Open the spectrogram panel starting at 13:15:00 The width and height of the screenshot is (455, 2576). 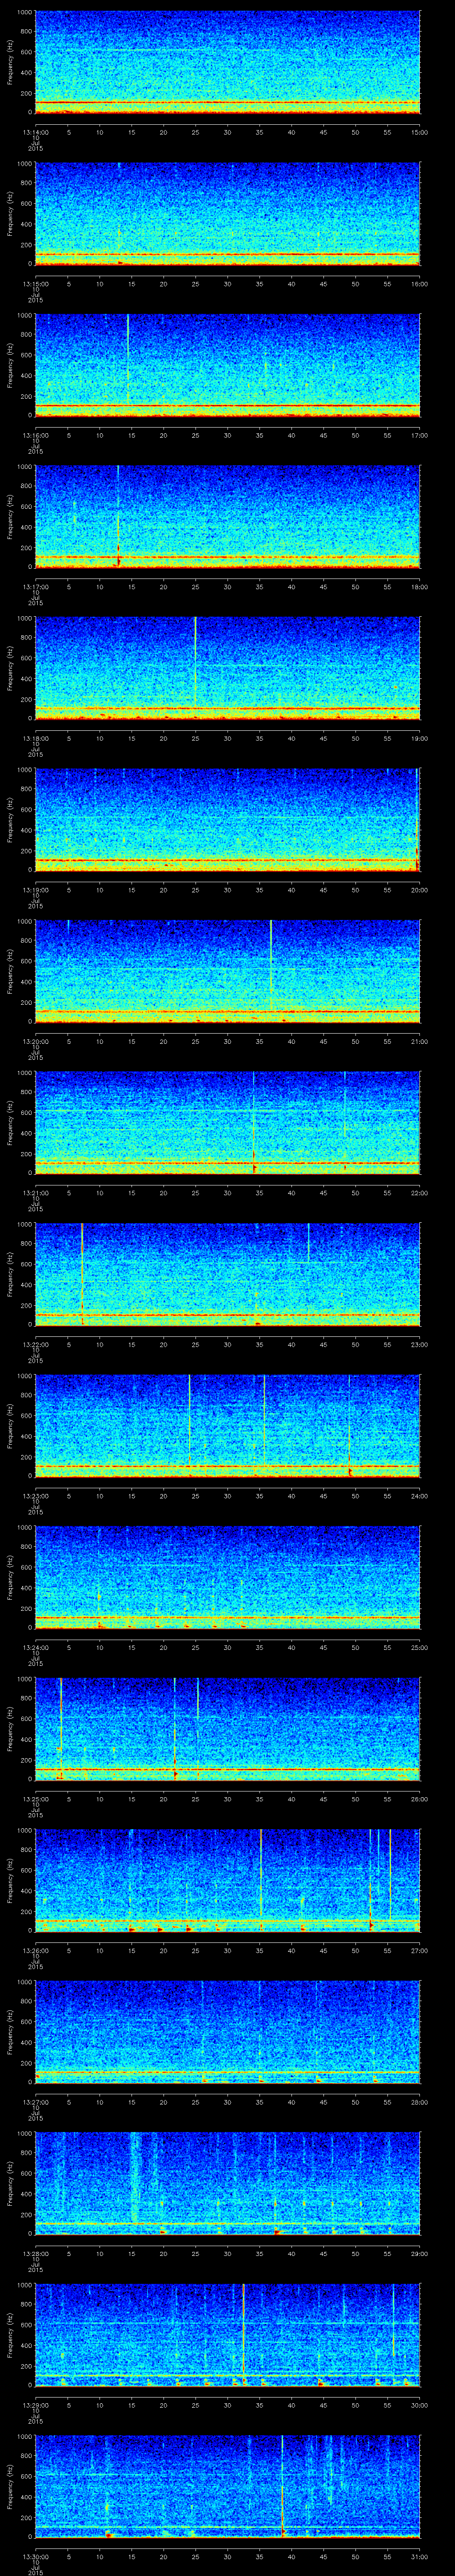tap(227, 213)
